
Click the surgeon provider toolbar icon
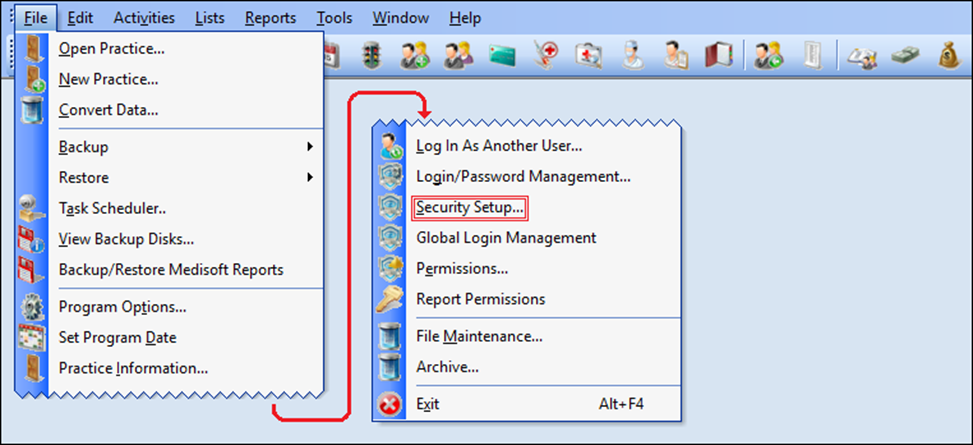[x=632, y=56]
